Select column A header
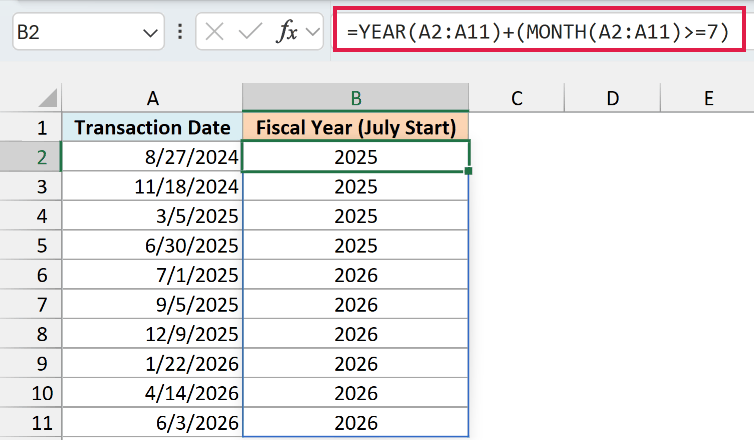The width and height of the screenshot is (754, 440). point(152,98)
